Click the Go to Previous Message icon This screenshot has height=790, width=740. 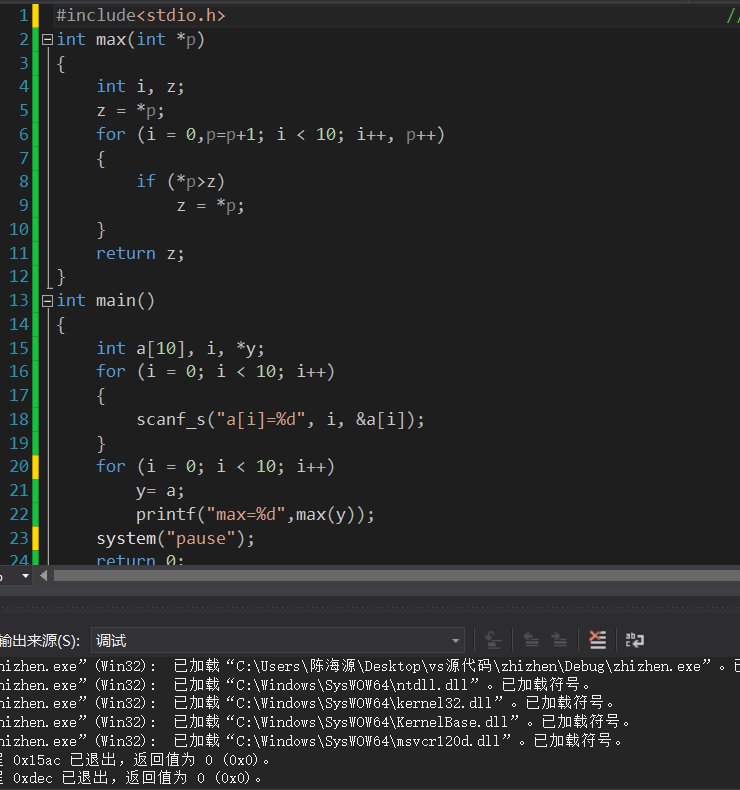(531, 640)
